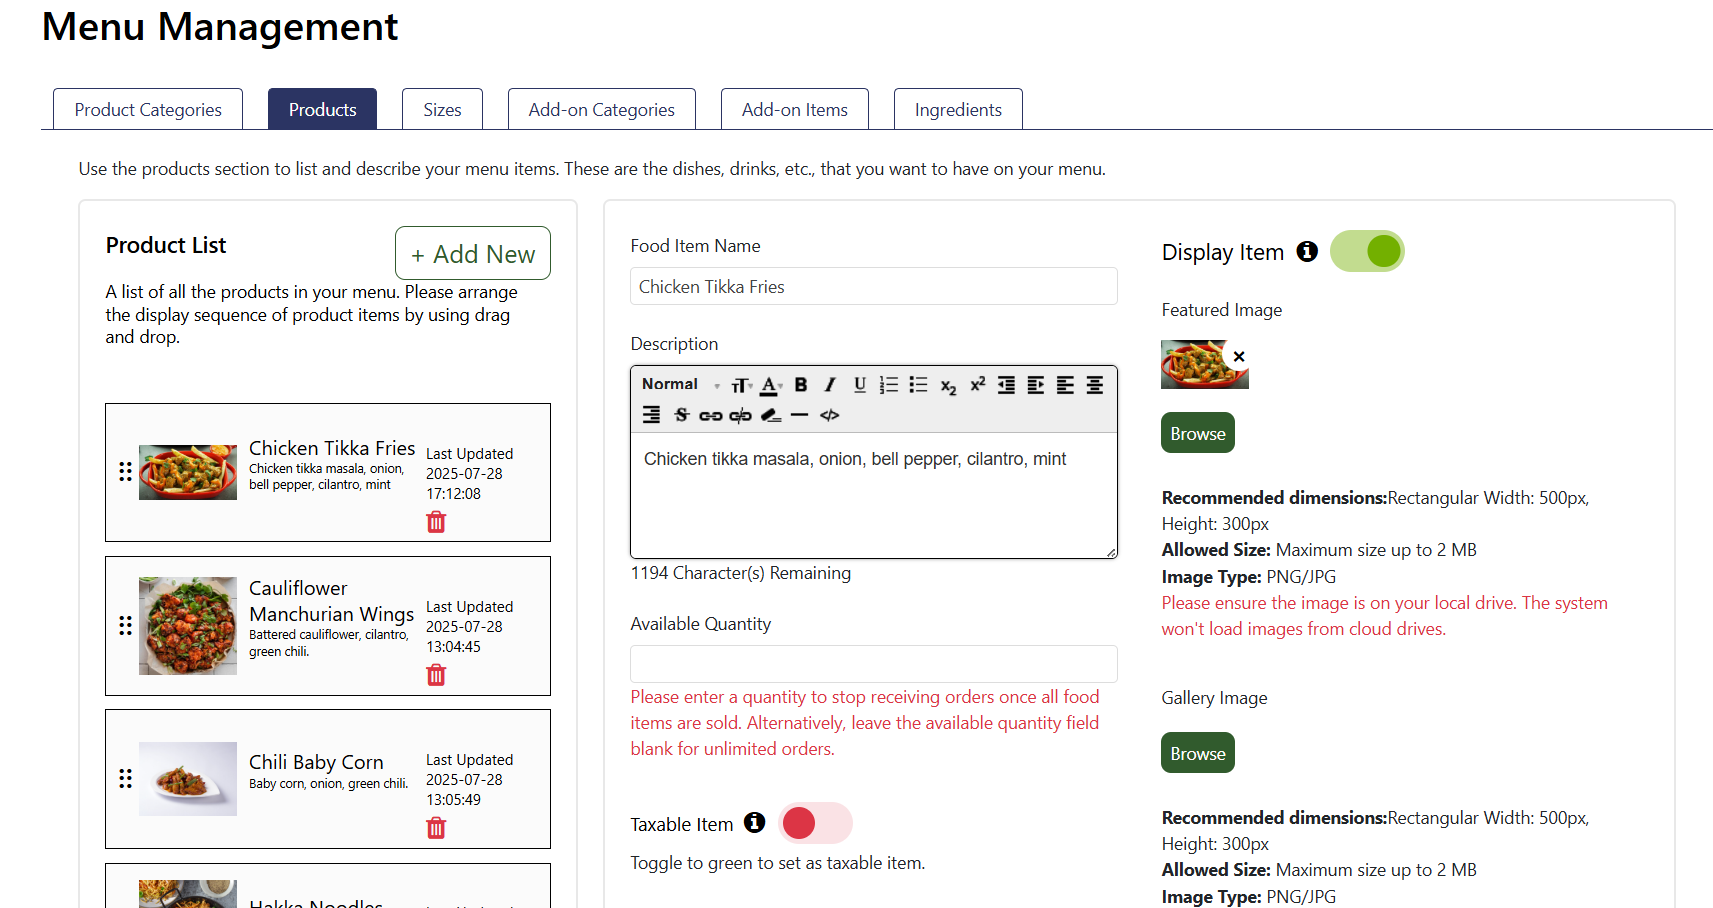Turn off the Display Item toggle

coord(1367,252)
